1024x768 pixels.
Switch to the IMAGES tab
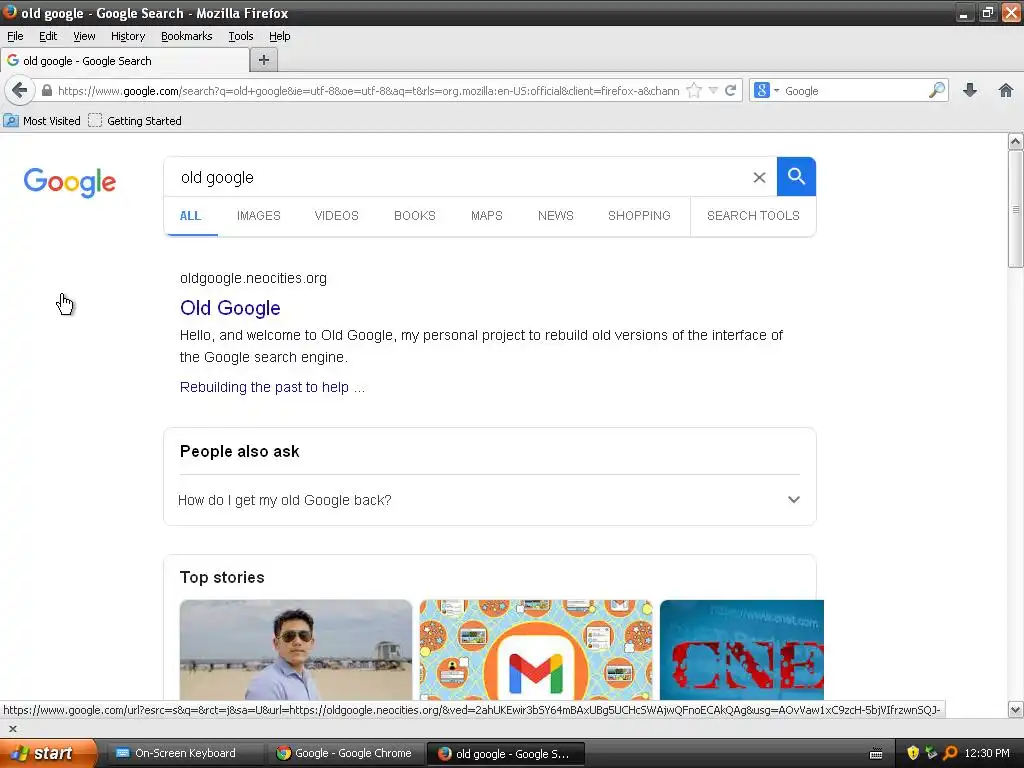pos(259,216)
